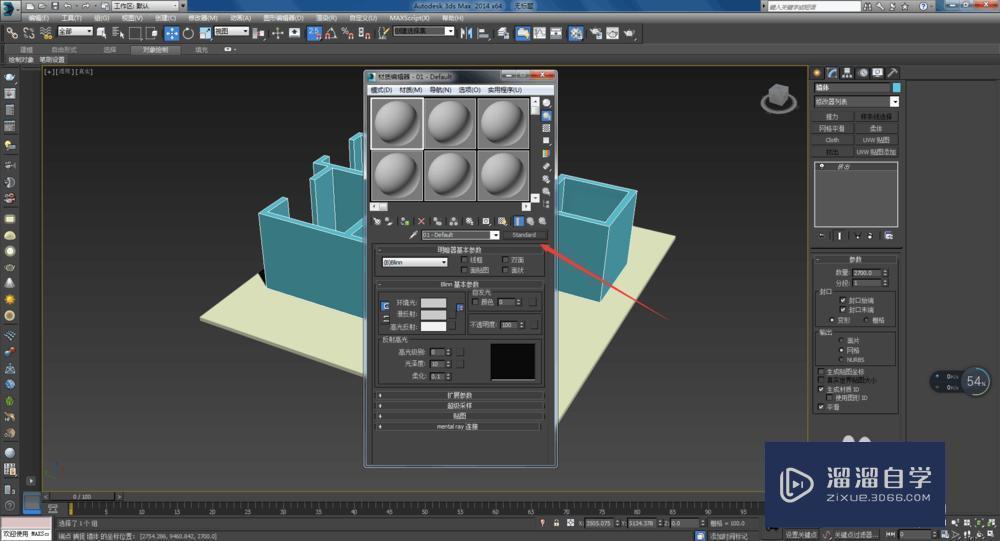The width and height of the screenshot is (1000, 541).
Task: Activate the Select and Scale tool
Action: click(205, 33)
